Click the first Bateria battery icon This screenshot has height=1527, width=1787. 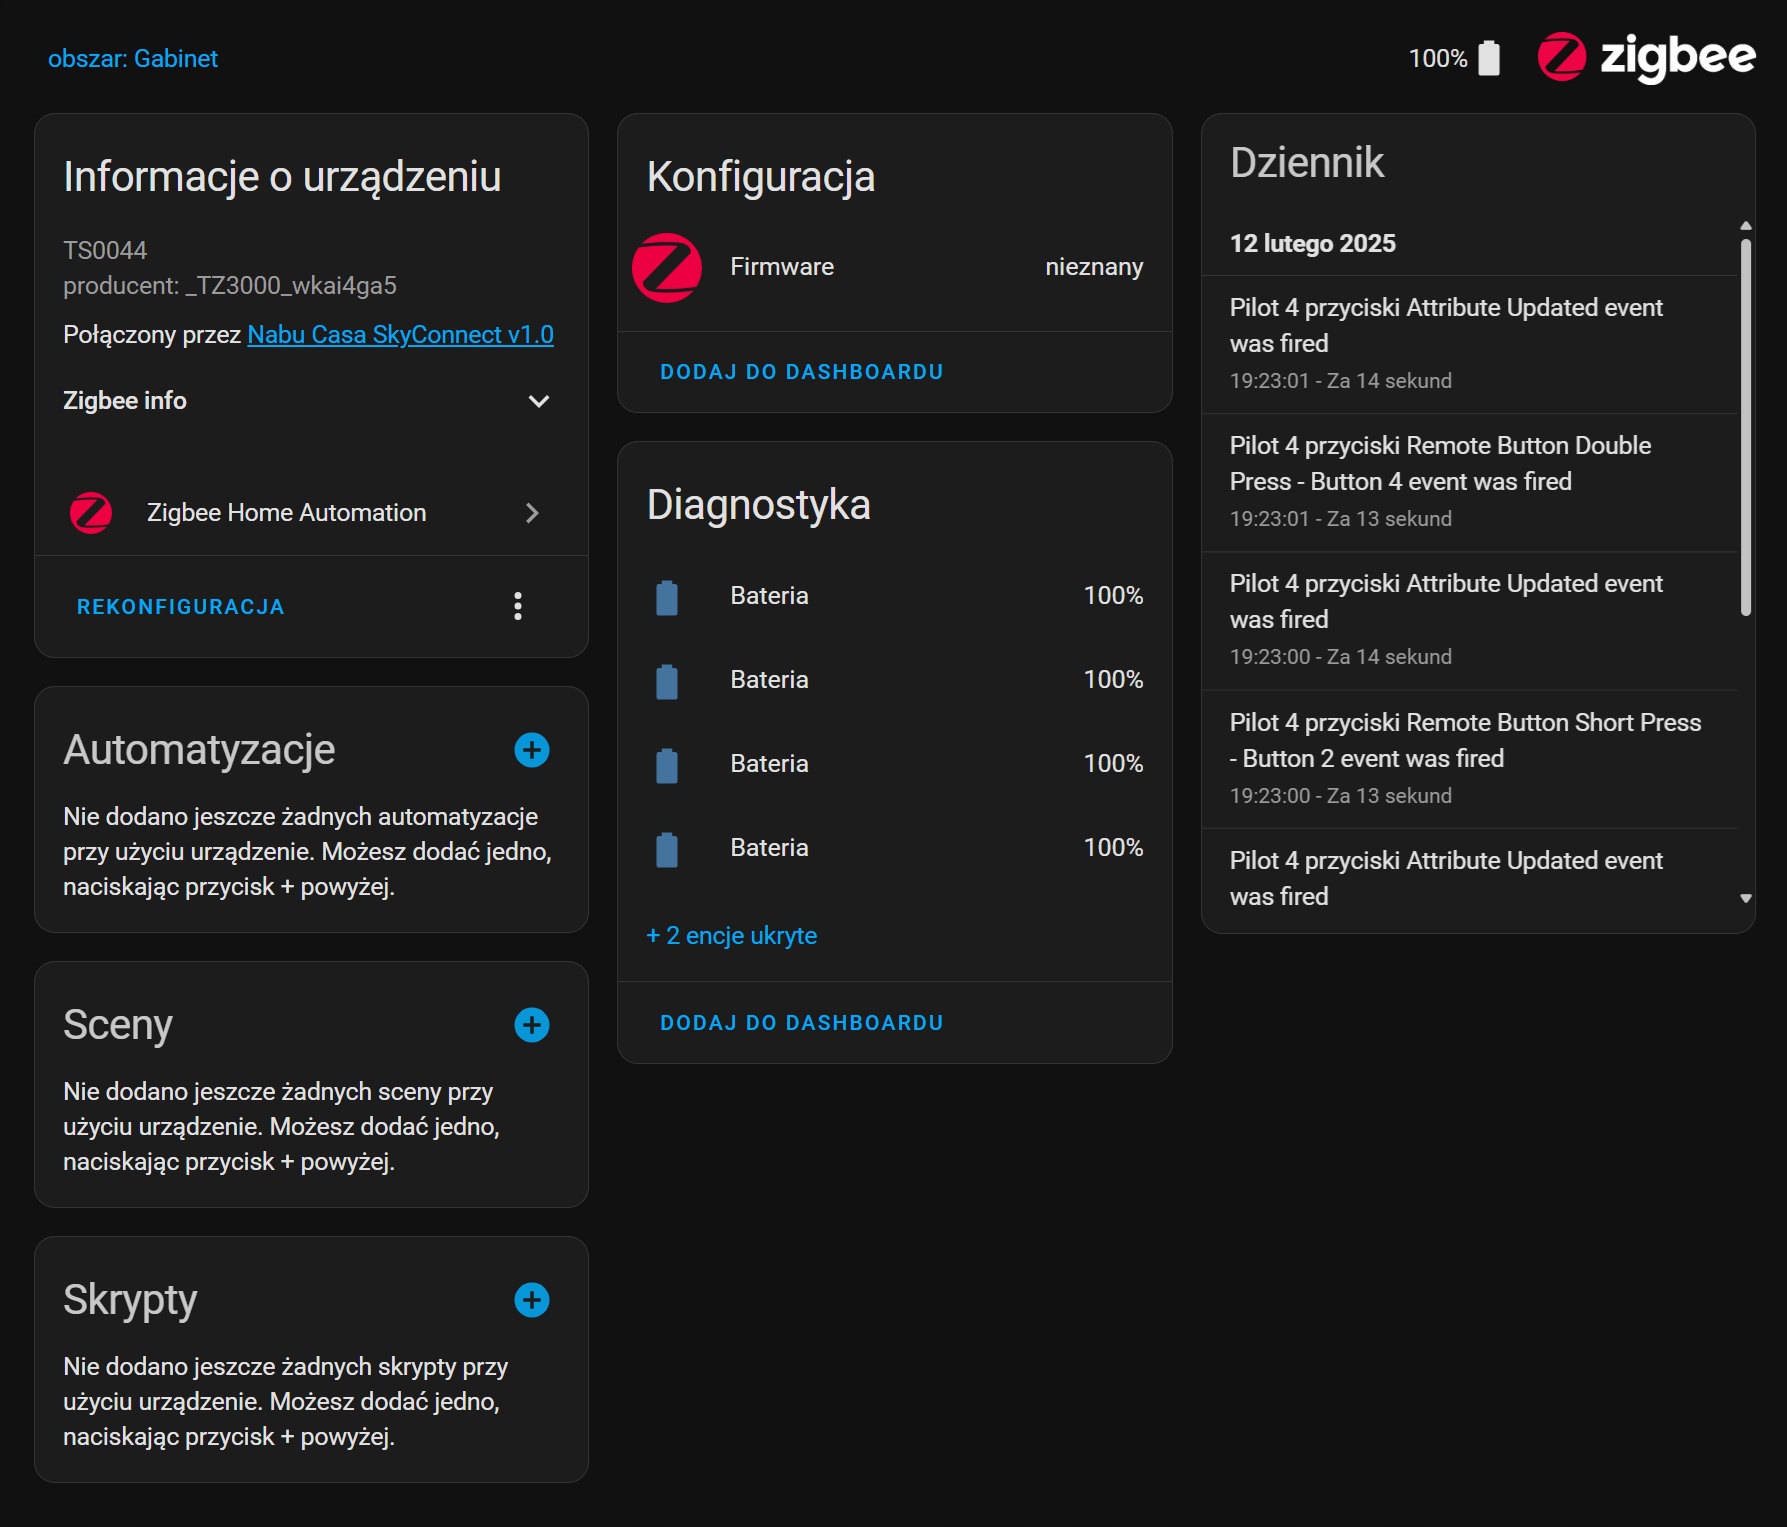(667, 597)
